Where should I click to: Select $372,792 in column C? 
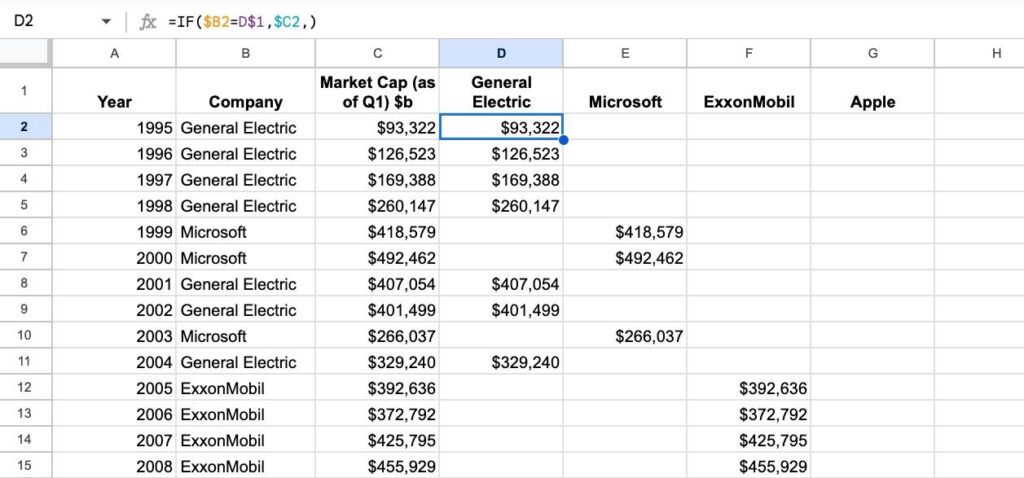(377, 415)
